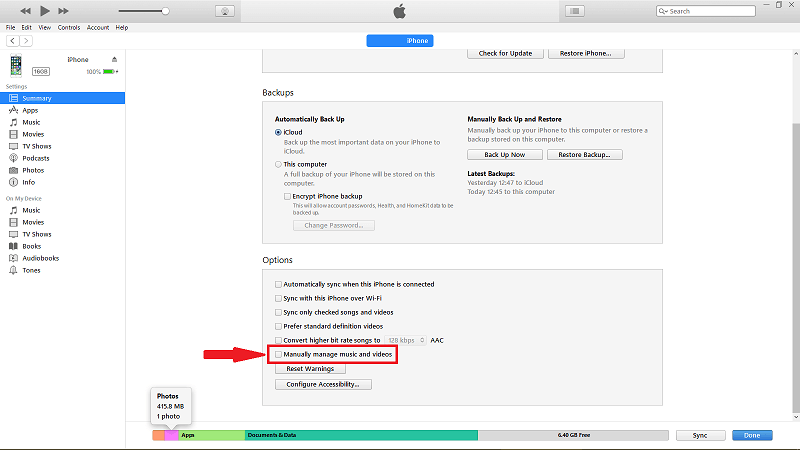Click the Documents & Data storage segment
The height and width of the screenshot is (450, 800).
pyautogui.click(x=361, y=435)
